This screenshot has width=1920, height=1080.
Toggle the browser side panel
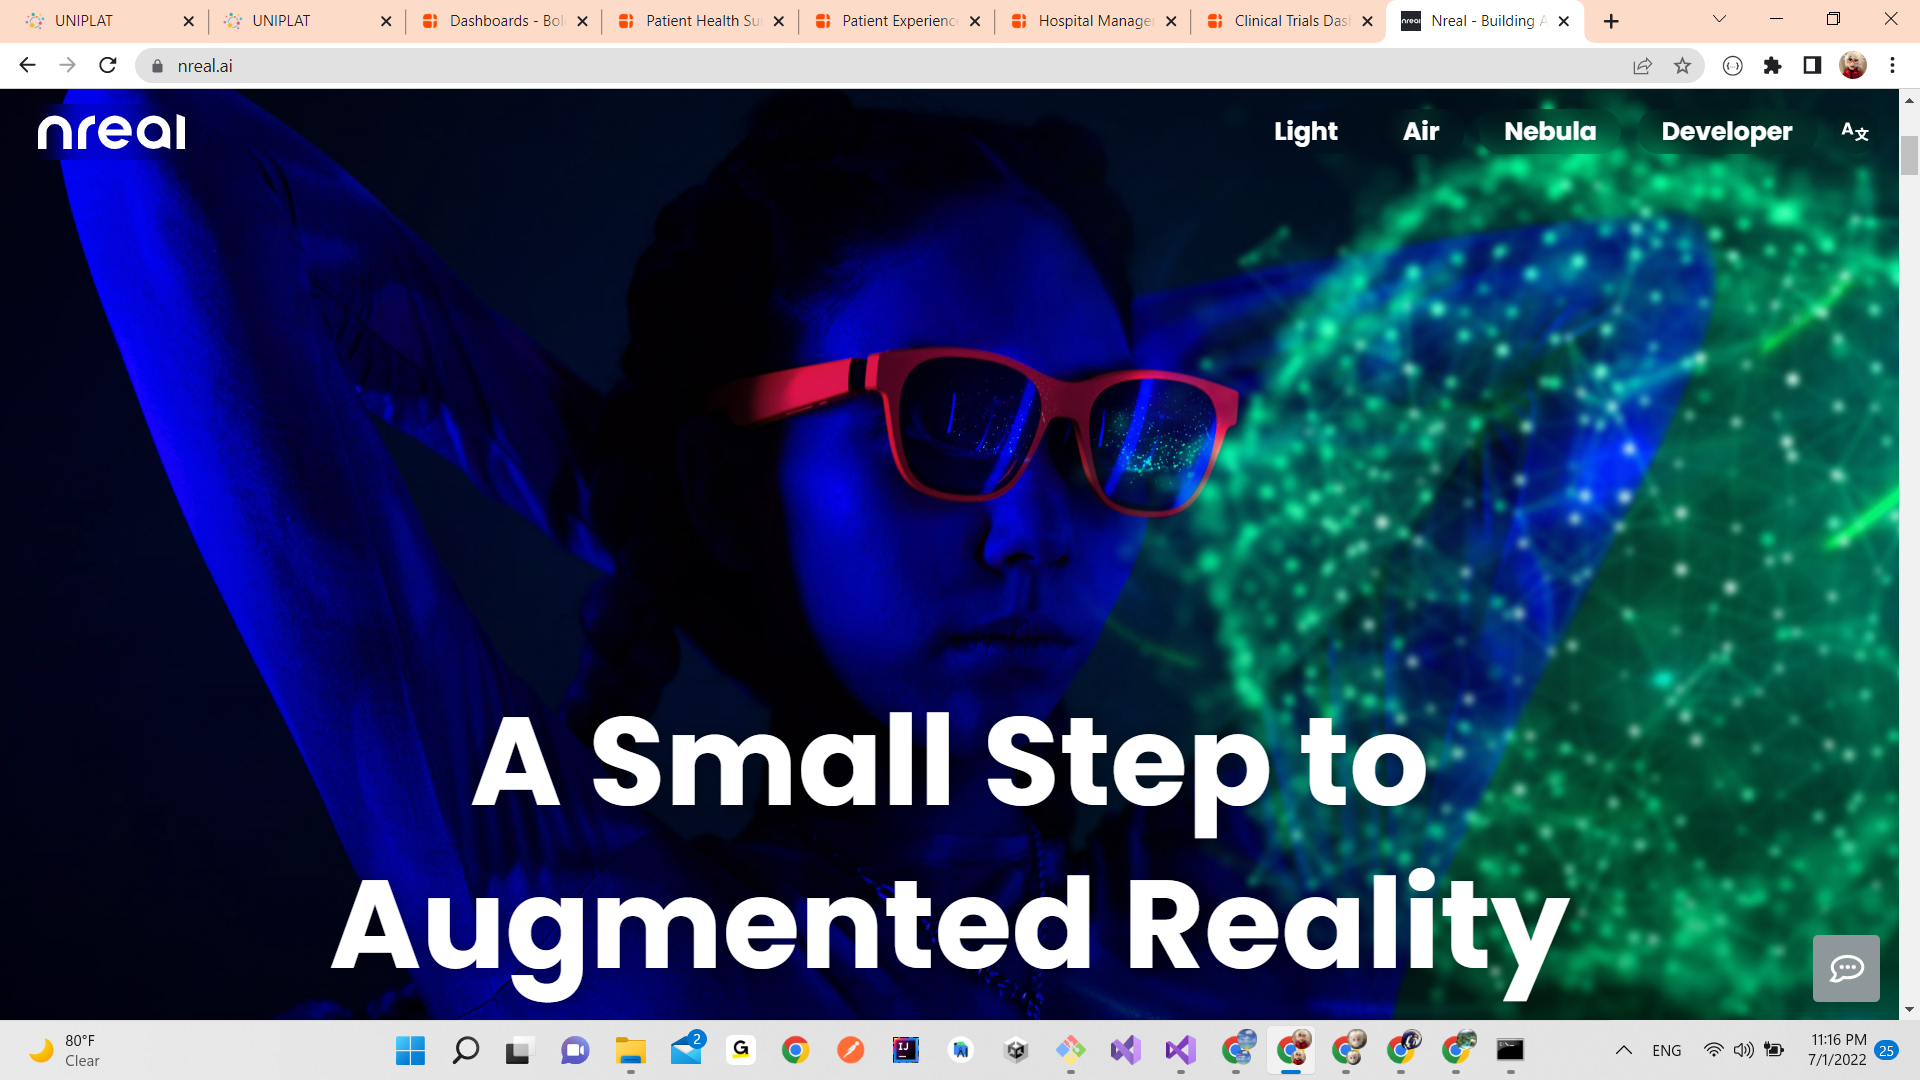coord(1812,66)
